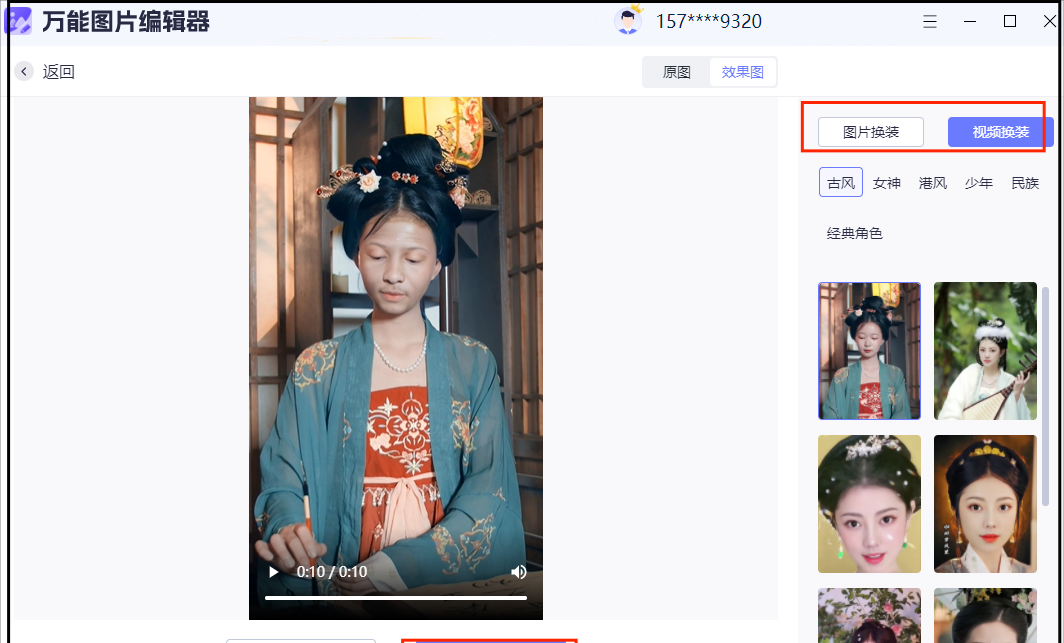Choose the 民族 style category
The image size is (1064, 643).
point(1025,183)
